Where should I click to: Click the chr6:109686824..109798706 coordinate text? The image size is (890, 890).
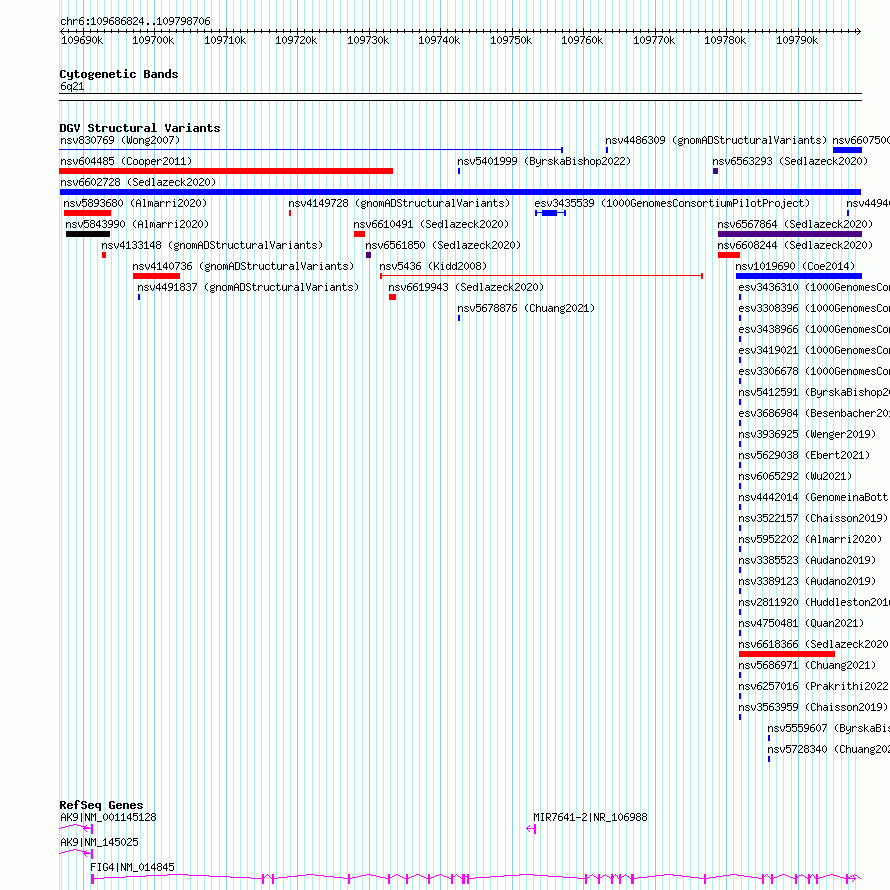[x=135, y=21]
